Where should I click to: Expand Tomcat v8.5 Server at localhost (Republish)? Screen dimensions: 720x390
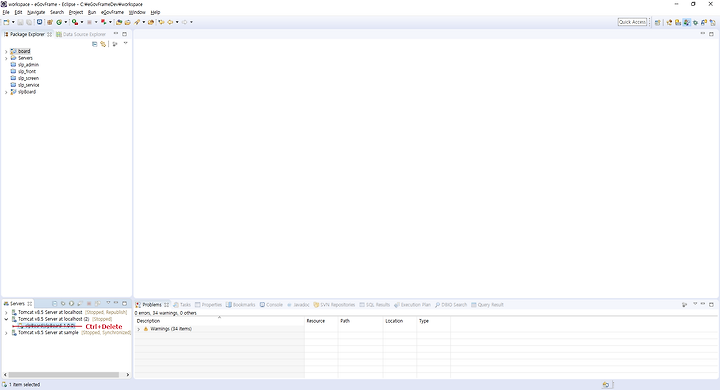[6, 312]
